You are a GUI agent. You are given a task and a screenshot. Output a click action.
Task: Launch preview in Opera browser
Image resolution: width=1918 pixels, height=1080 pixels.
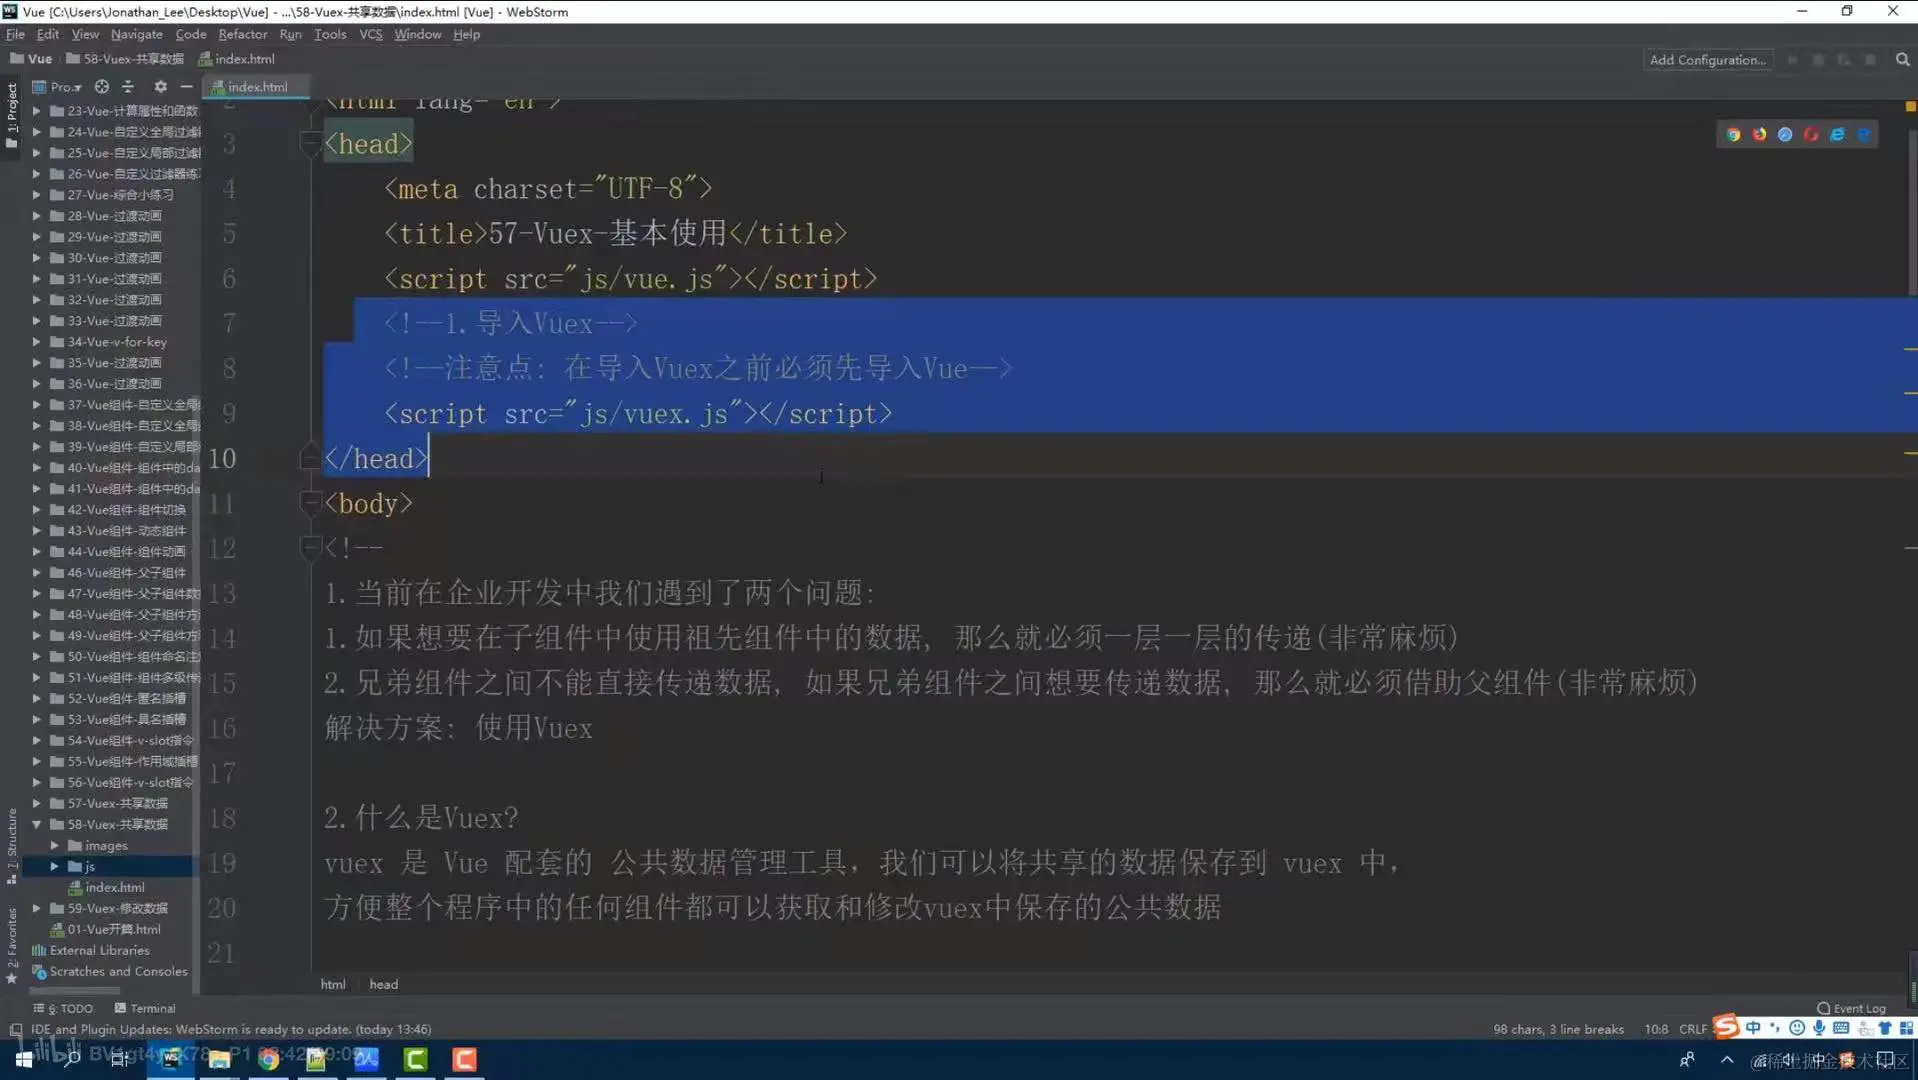coord(1811,134)
